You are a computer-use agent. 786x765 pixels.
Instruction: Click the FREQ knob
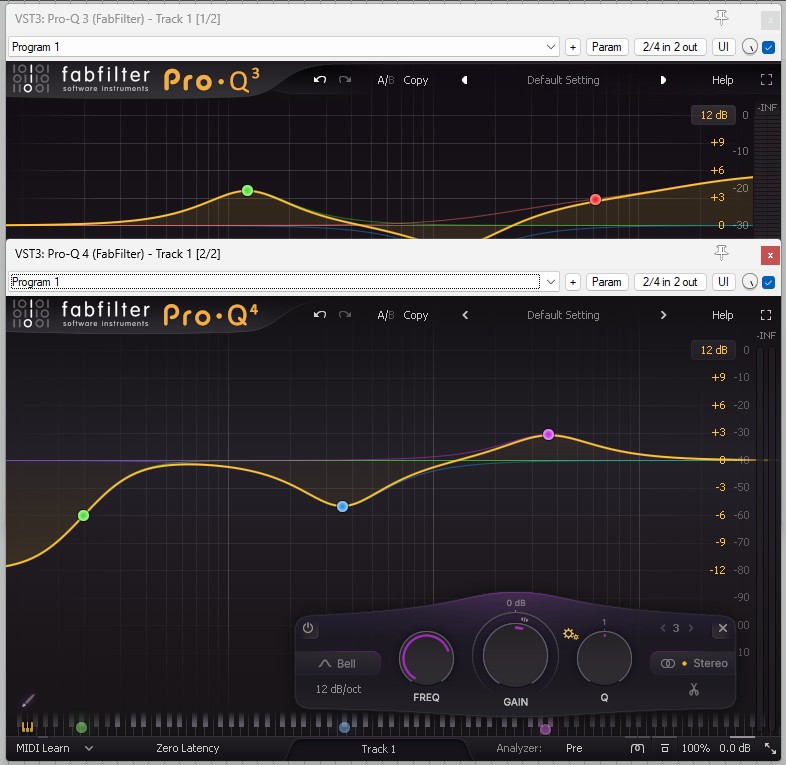coord(426,658)
